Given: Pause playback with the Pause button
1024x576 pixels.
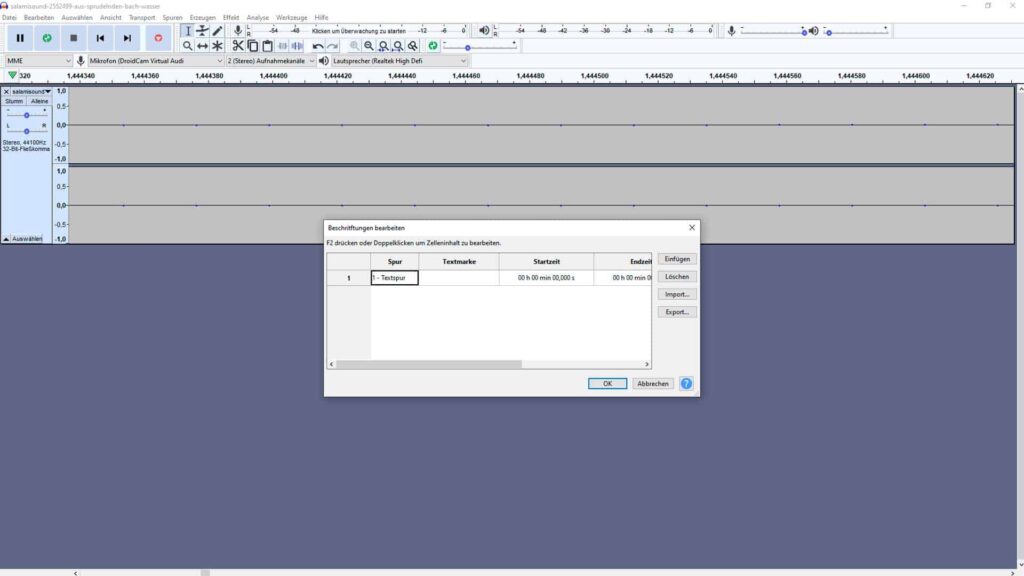Looking at the screenshot, I should (20, 38).
